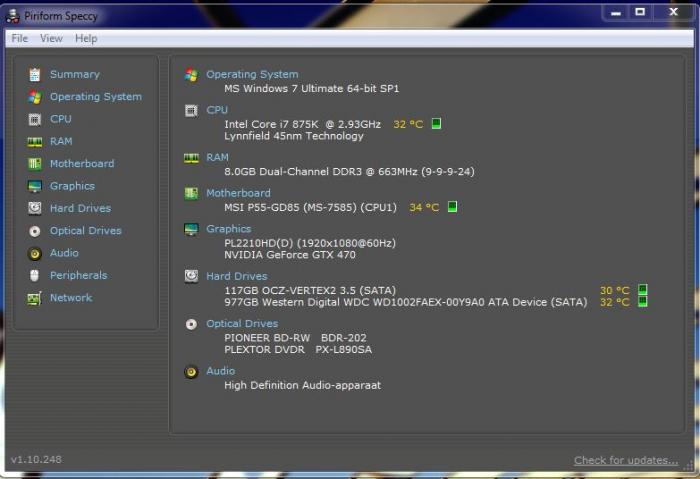700x479 pixels.
Task: Click the Windows flag icon in sidebar
Action: click(35, 97)
